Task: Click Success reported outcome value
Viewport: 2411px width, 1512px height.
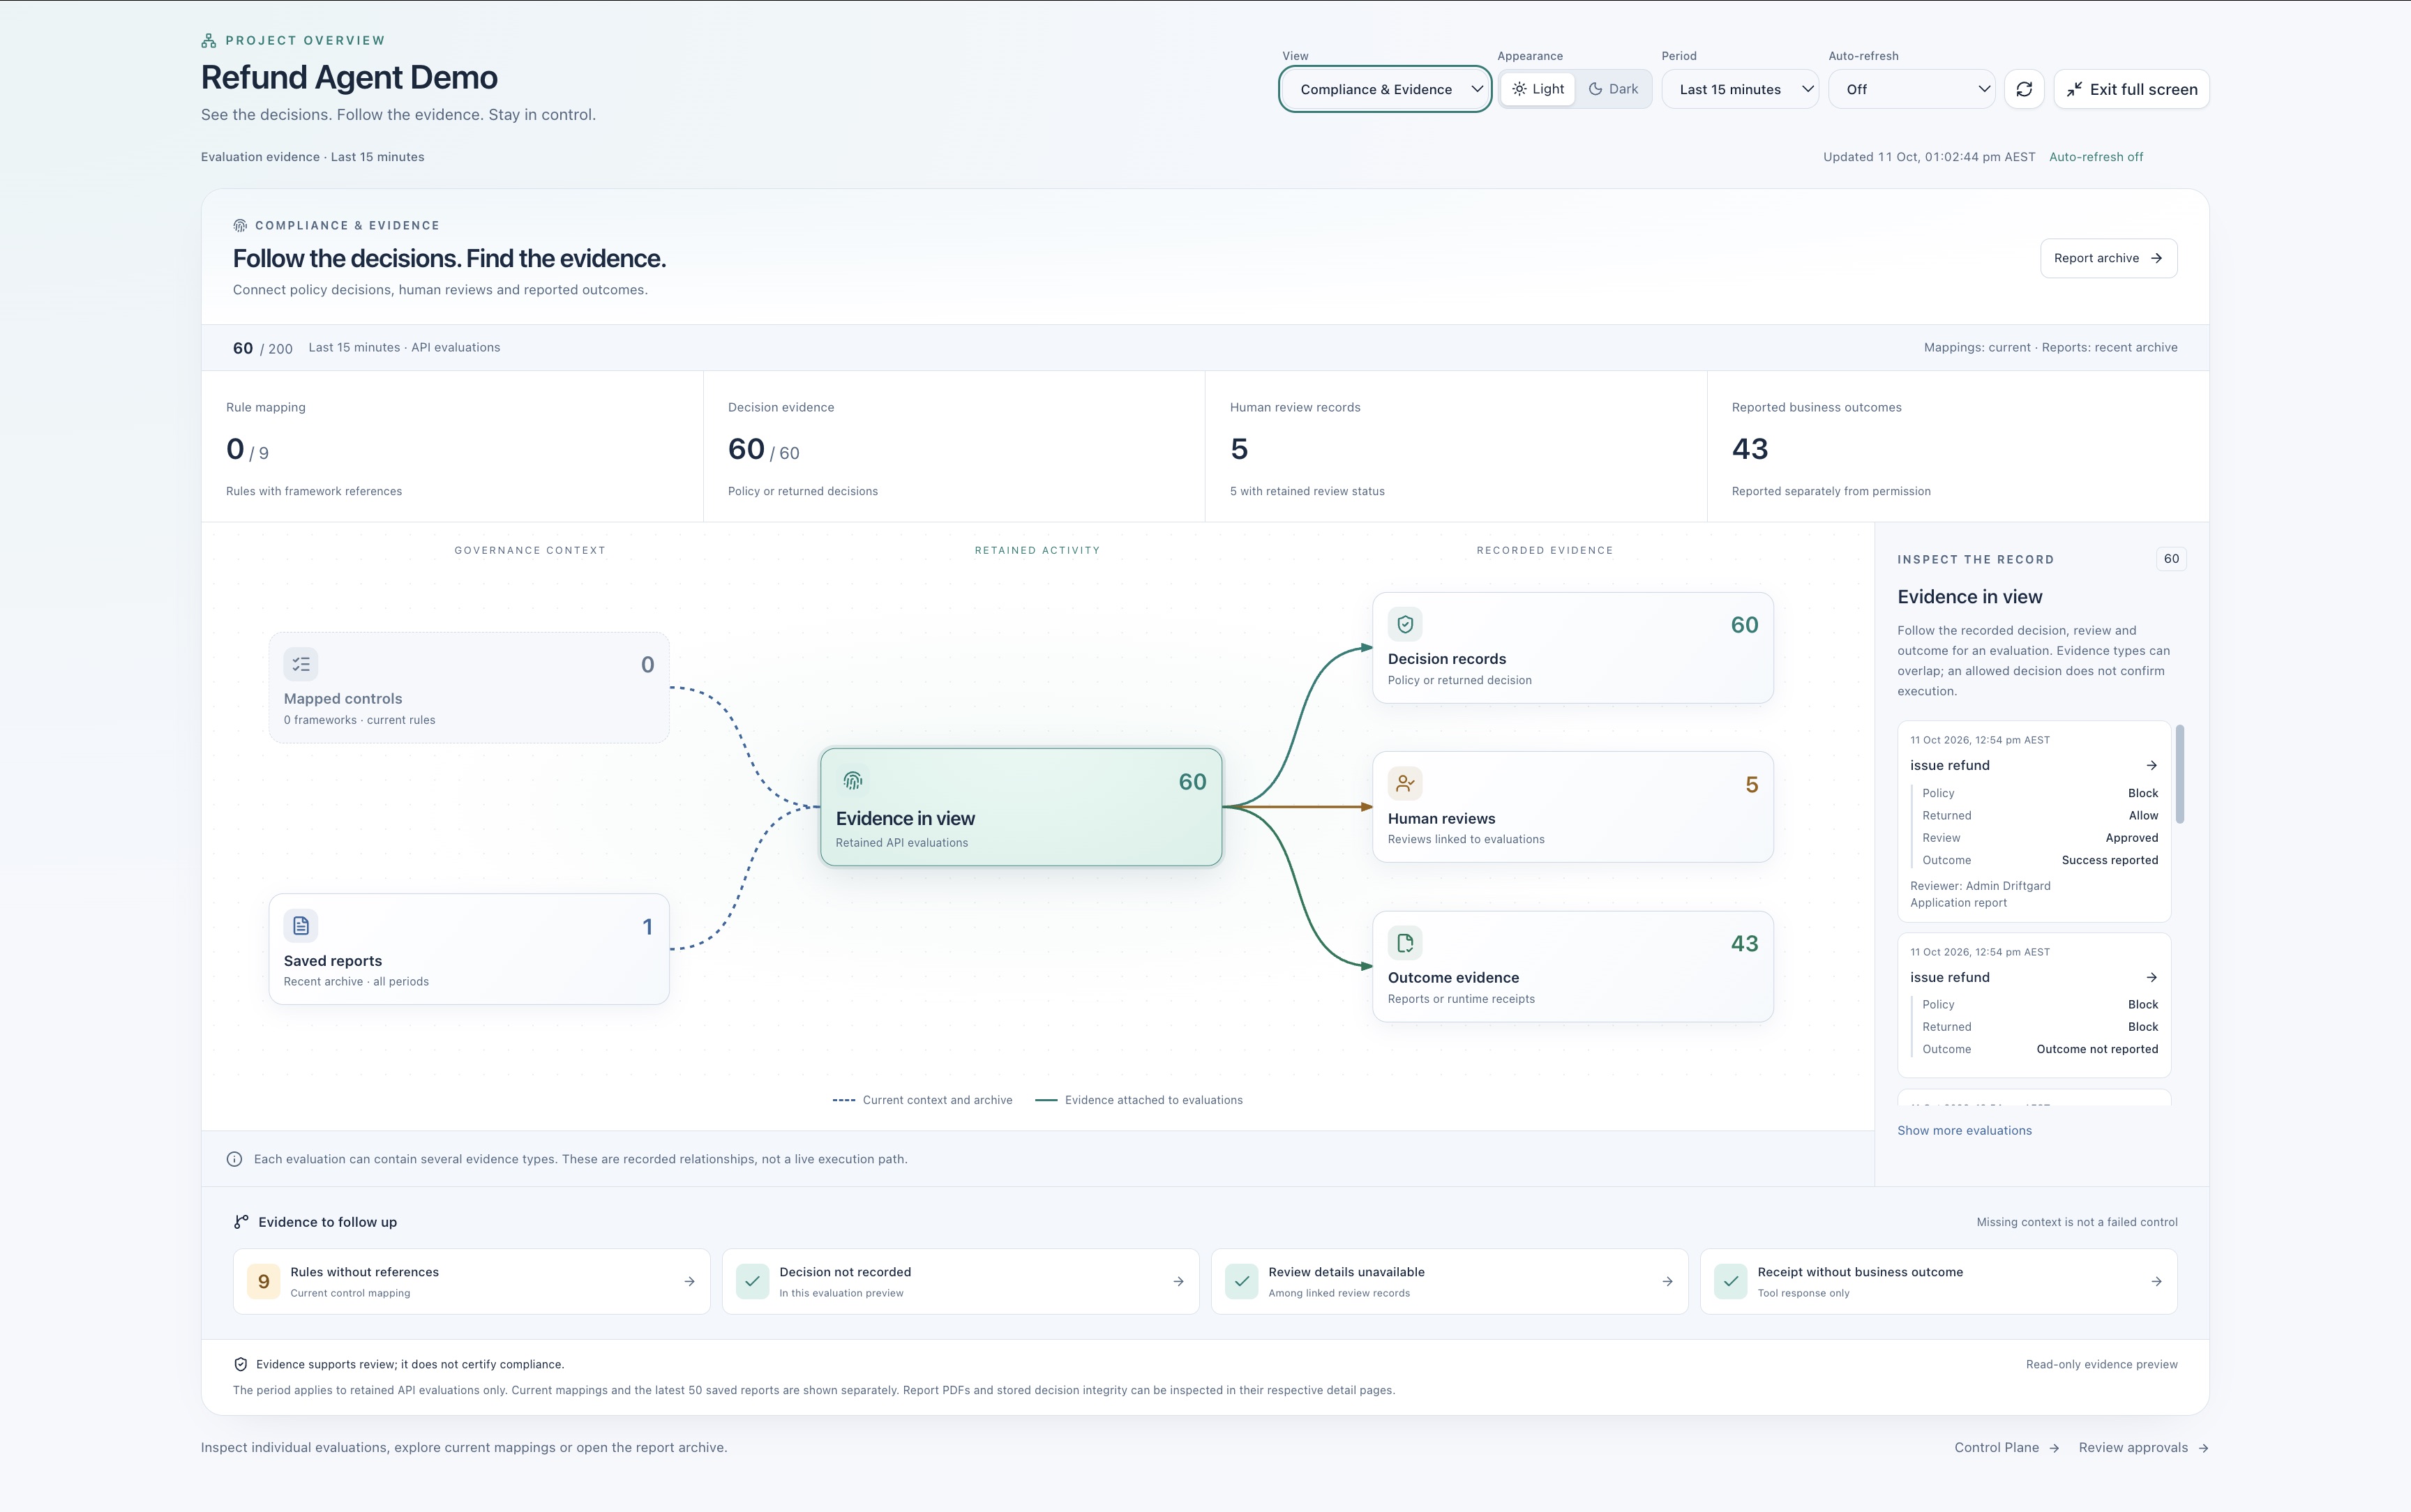Action: (2110, 860)
